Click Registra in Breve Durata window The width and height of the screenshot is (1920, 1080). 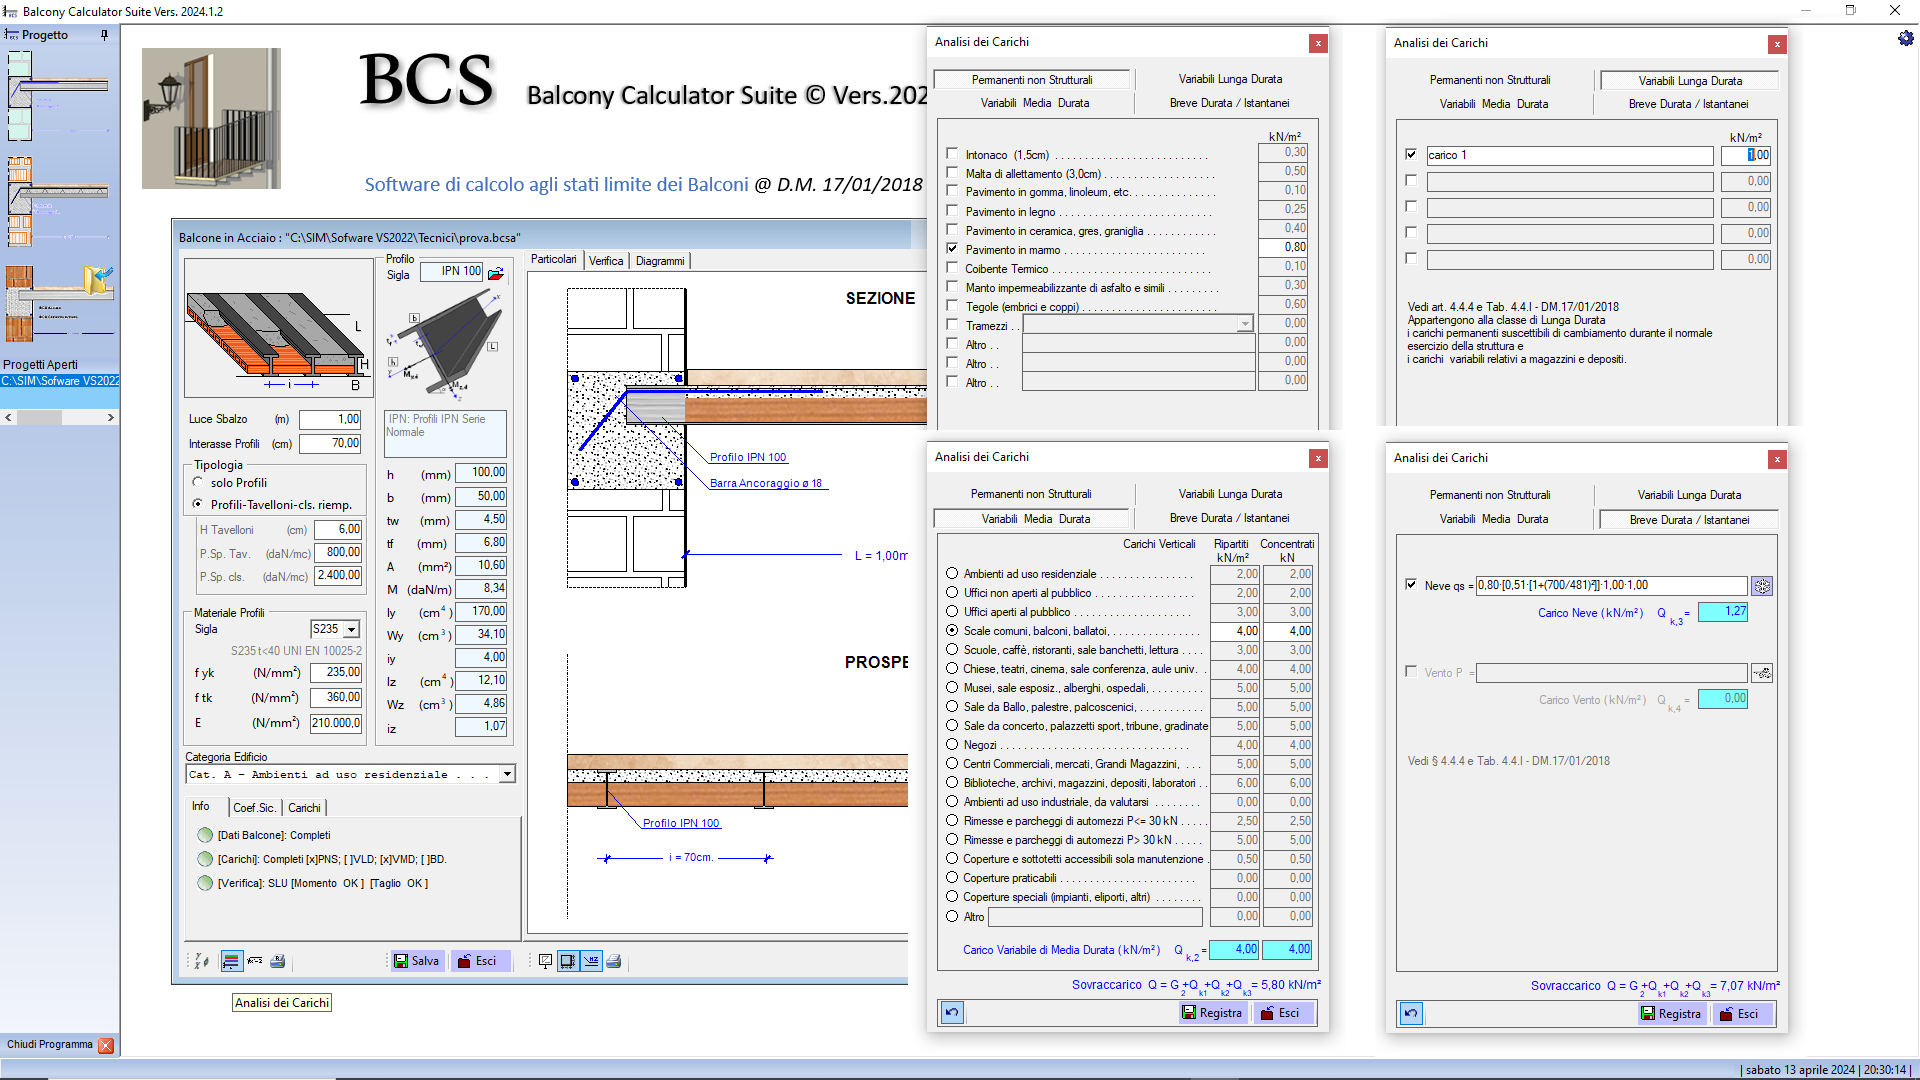click(1671, 1014)
